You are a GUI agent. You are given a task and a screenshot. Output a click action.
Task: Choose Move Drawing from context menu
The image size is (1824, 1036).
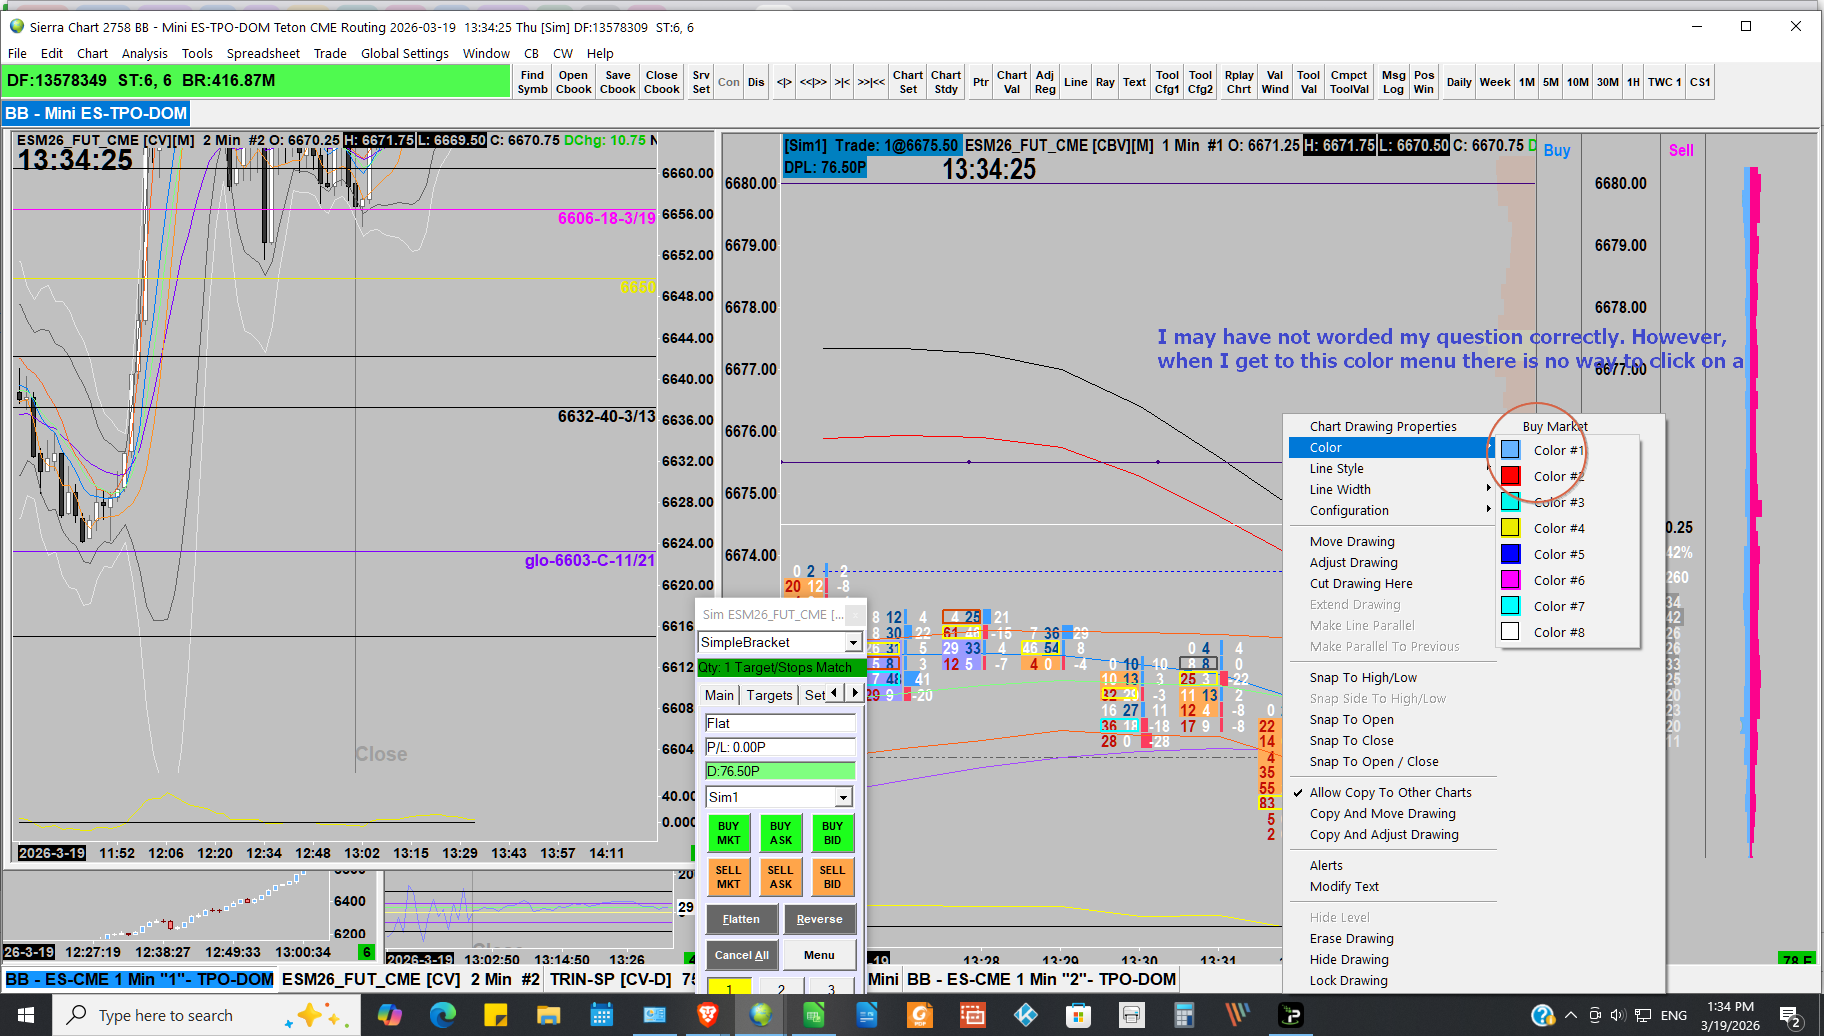[1391, 542]
